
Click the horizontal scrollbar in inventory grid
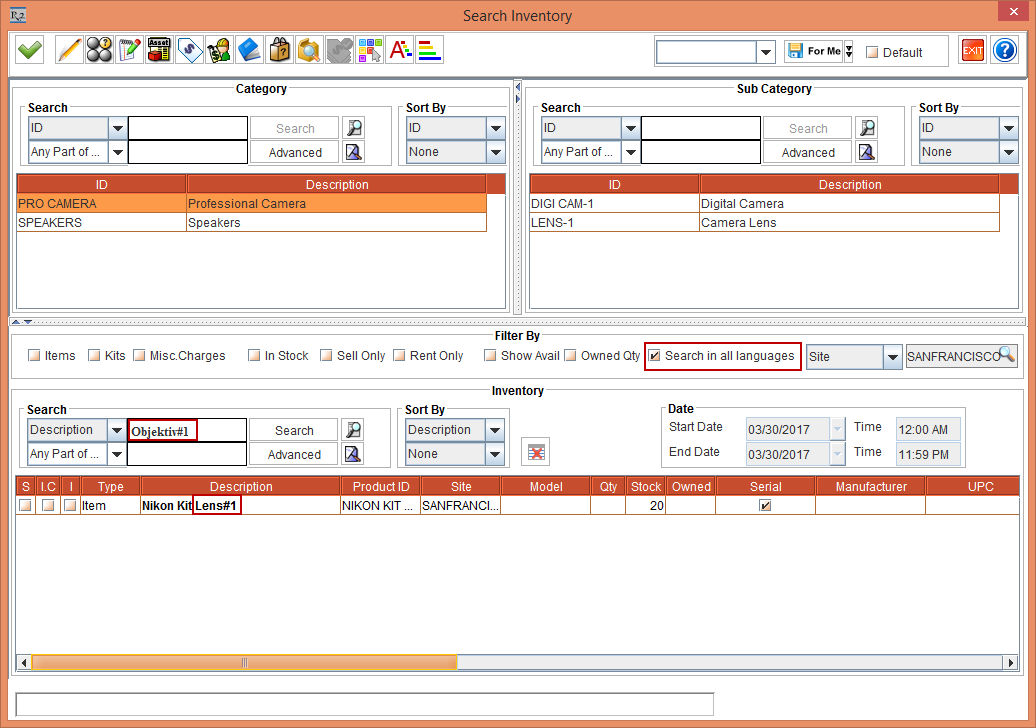(245, 662)
